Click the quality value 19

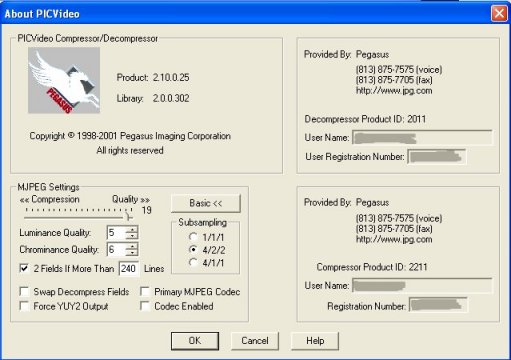click(146, 210)
